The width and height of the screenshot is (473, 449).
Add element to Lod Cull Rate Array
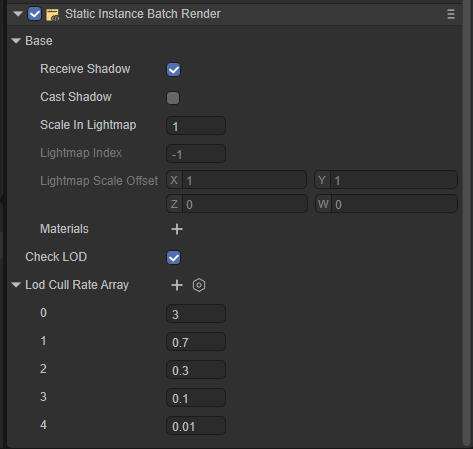click(177, 285)
